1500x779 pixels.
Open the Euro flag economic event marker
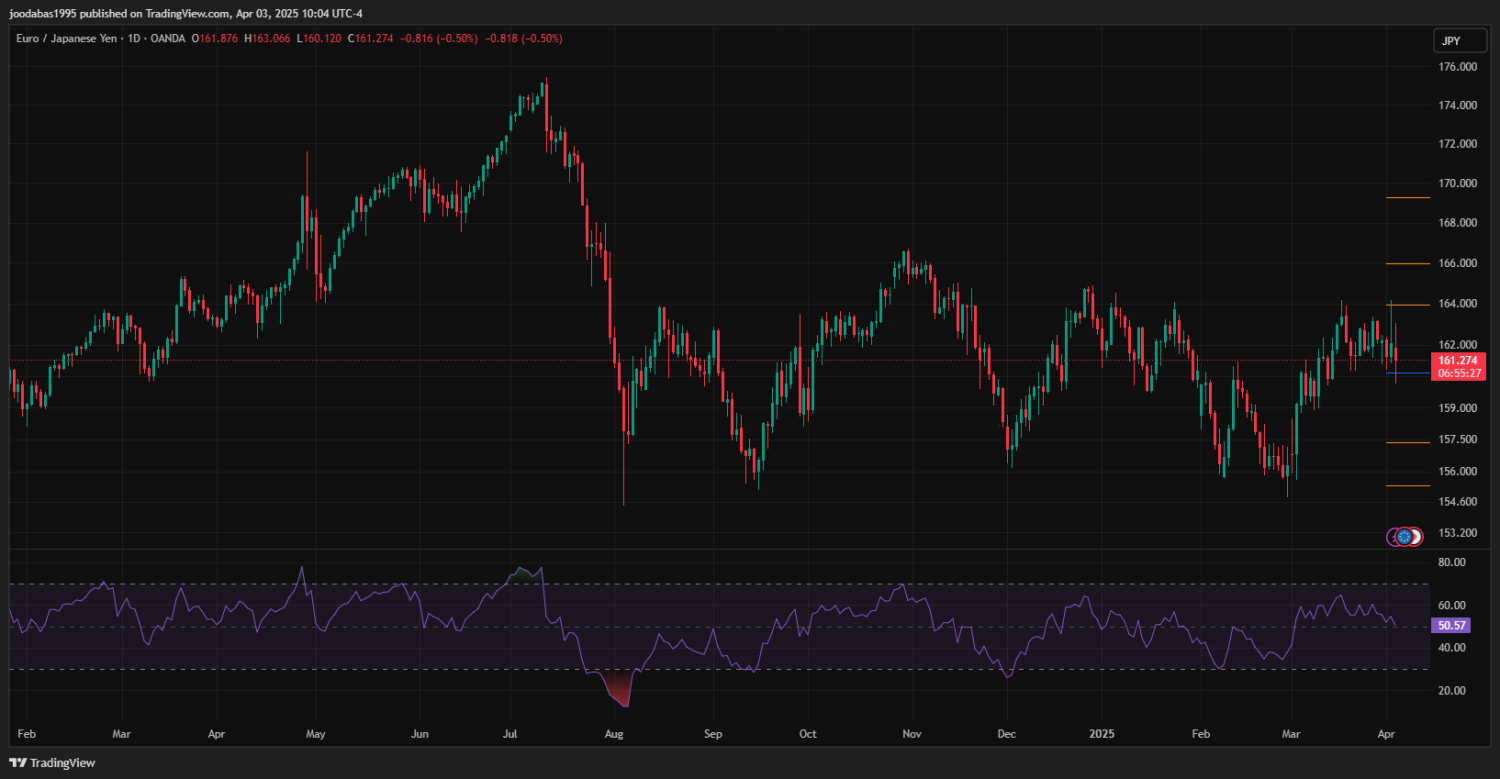1405,537
